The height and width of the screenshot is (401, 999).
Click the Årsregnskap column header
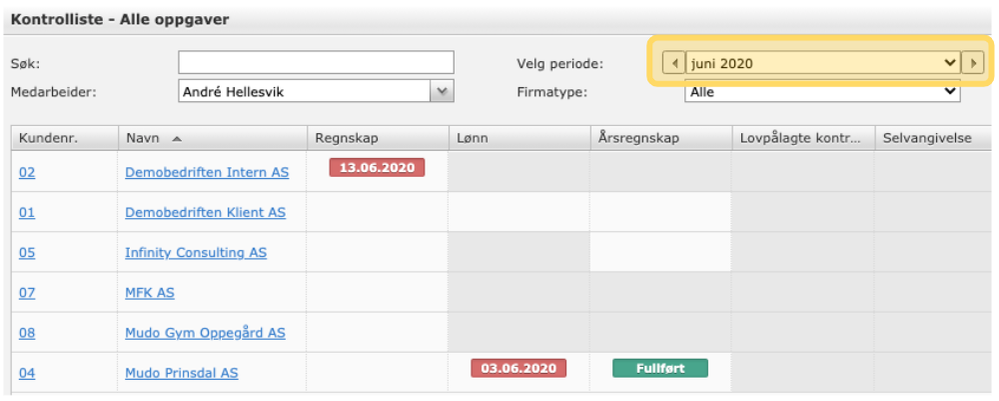pos(638,138)
